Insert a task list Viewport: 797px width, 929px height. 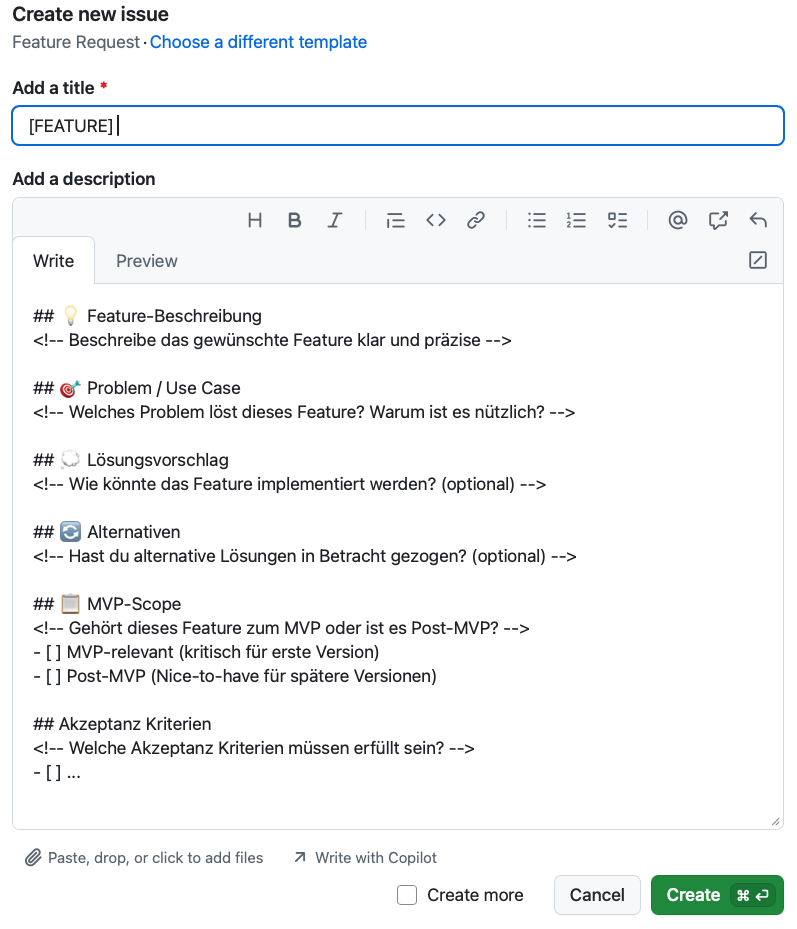tap(617, 220)
